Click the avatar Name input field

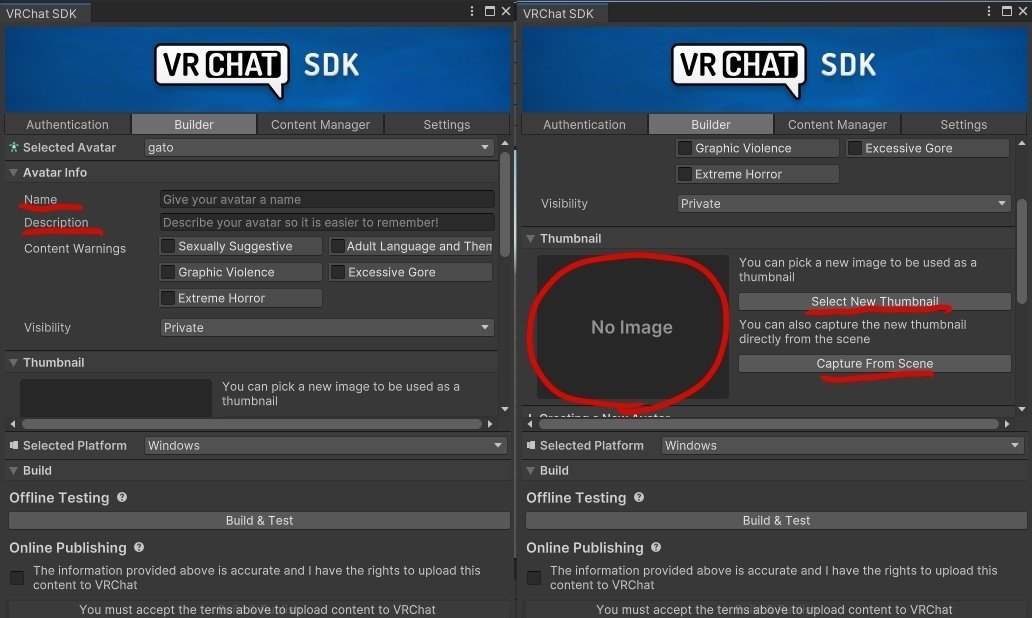pos(327,199)
